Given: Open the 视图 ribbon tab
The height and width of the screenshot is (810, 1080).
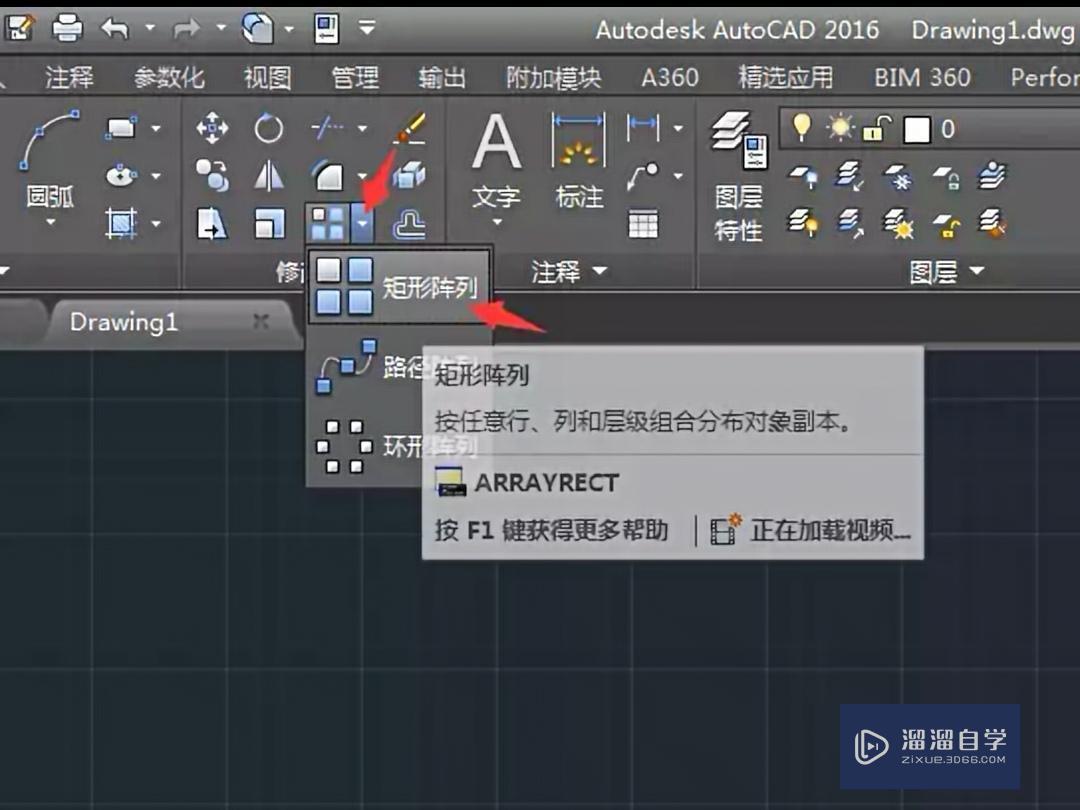Looking at the screenshot, I should pyautogui.click(x=265, y=77).
